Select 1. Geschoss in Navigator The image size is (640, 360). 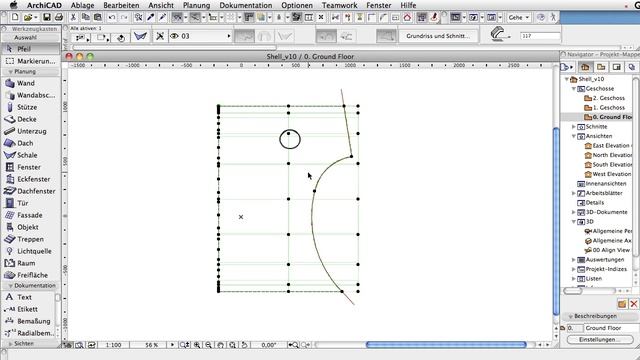click(609, 108)
